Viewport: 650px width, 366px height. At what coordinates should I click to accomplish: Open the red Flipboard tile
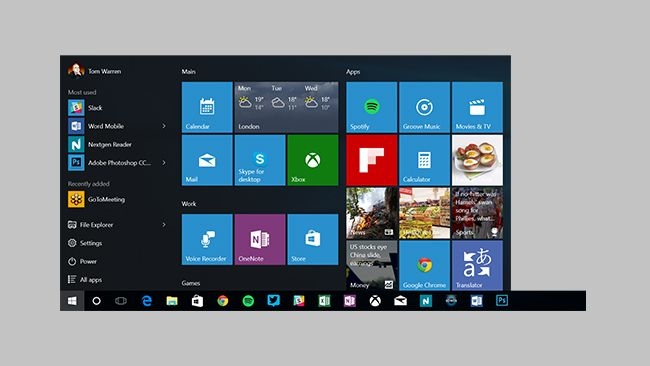371,160
